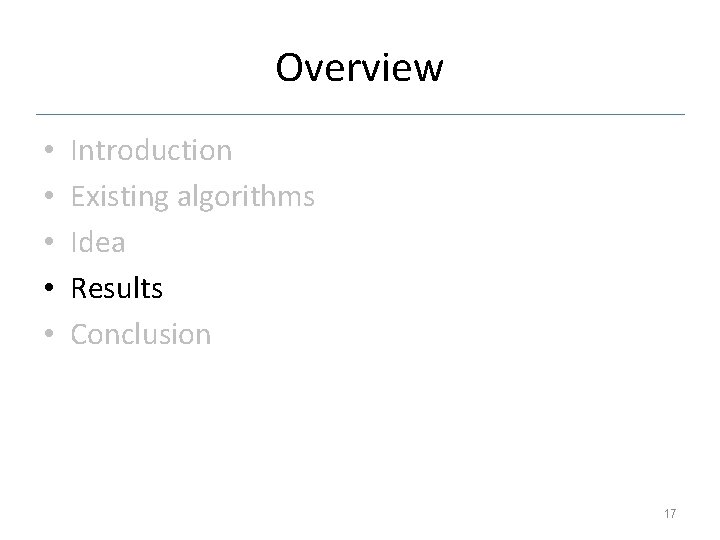Click the capital E in Existing
This screenshot has height=540, width=720.
coord(79,196)
